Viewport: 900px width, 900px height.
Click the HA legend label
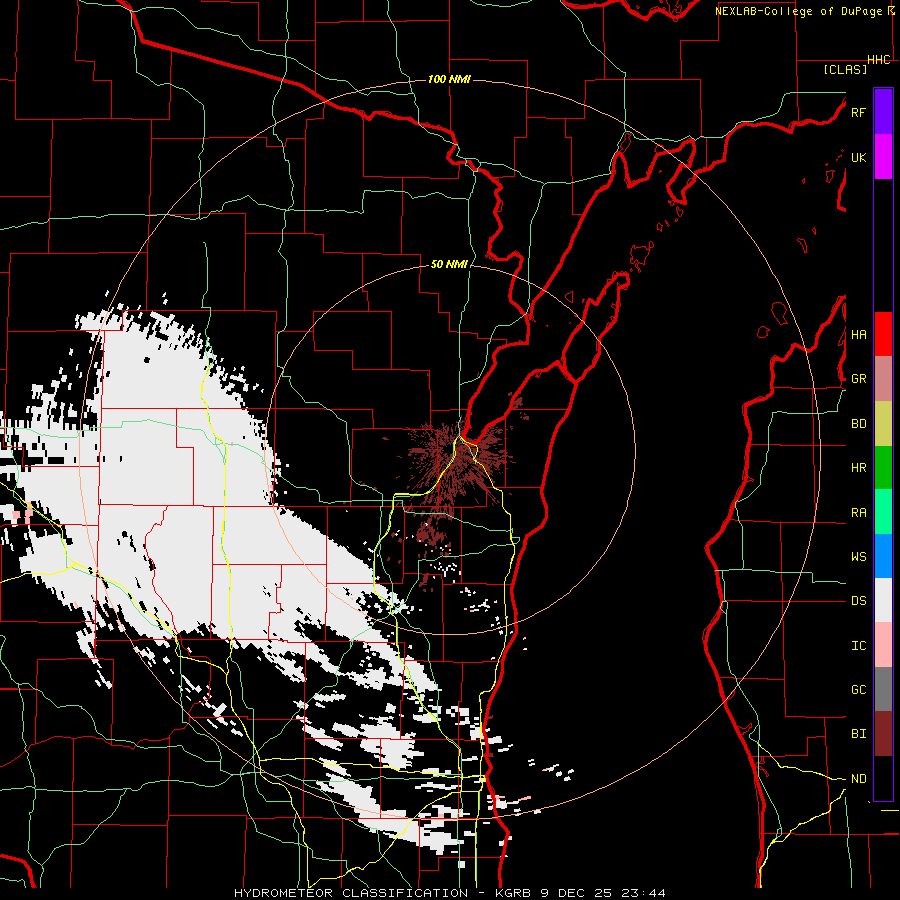click(x=858, y=334)
